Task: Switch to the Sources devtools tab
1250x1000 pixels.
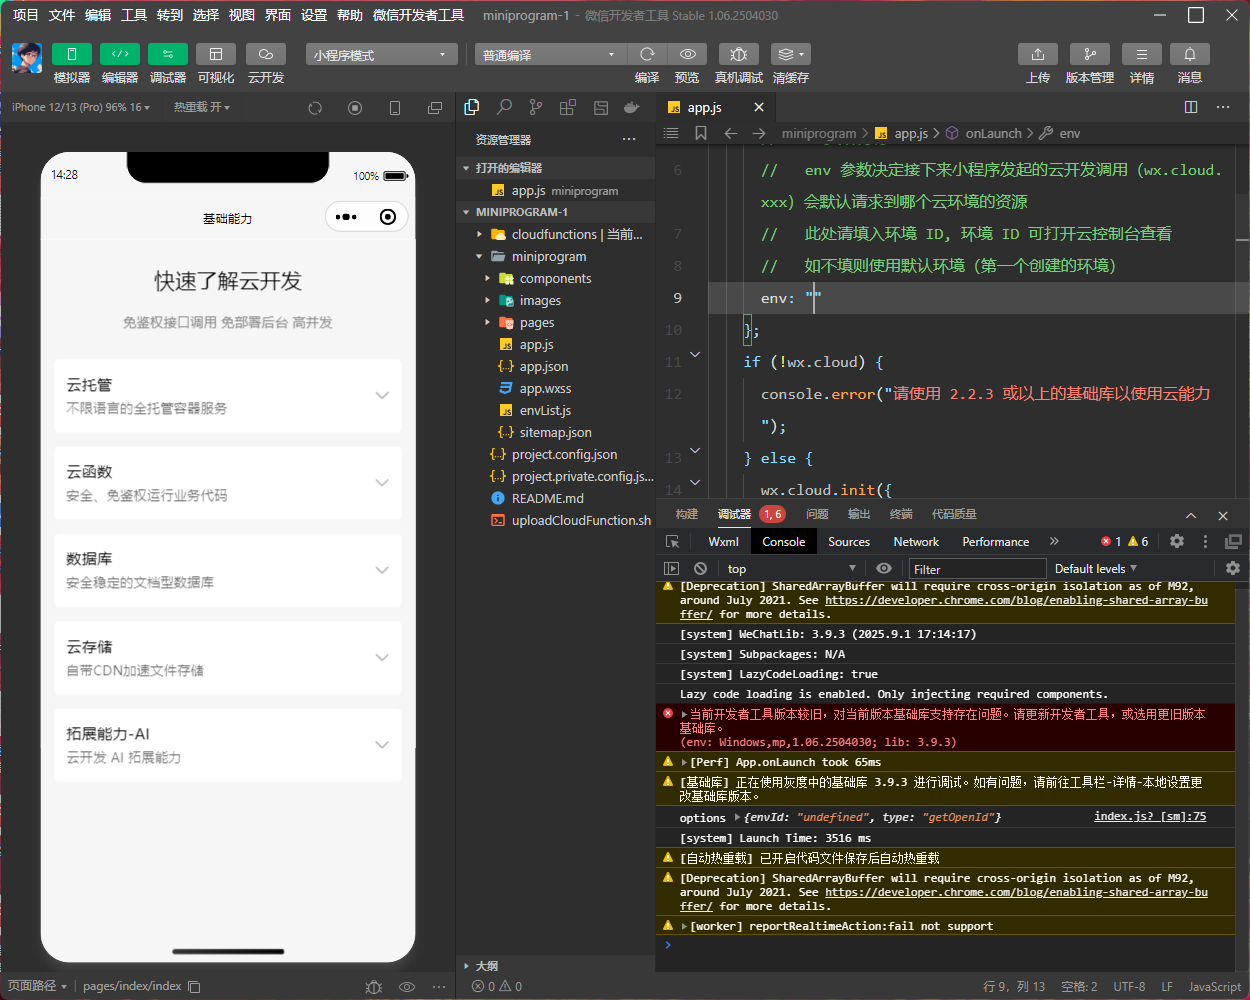Action: pos(849,541)
